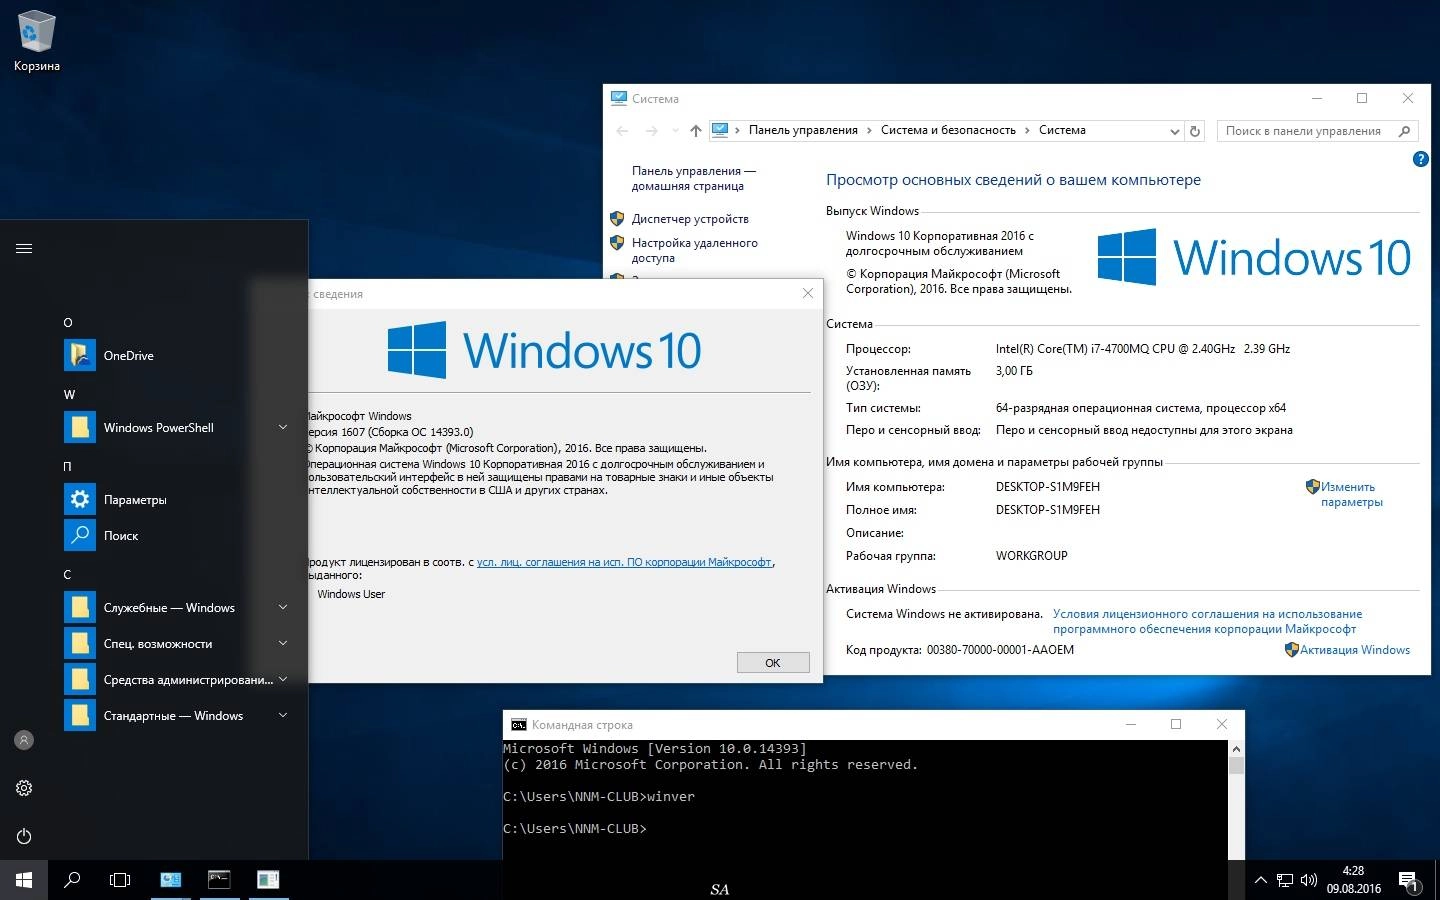Click the Стандартные — Windows folder icon
1440x900 pixels.
pos(80,715)
